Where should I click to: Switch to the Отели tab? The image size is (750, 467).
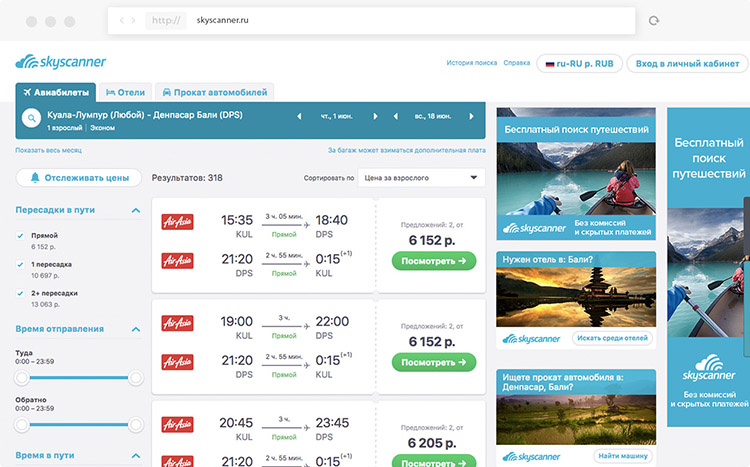pyautogui.click(x=125, y=92)
